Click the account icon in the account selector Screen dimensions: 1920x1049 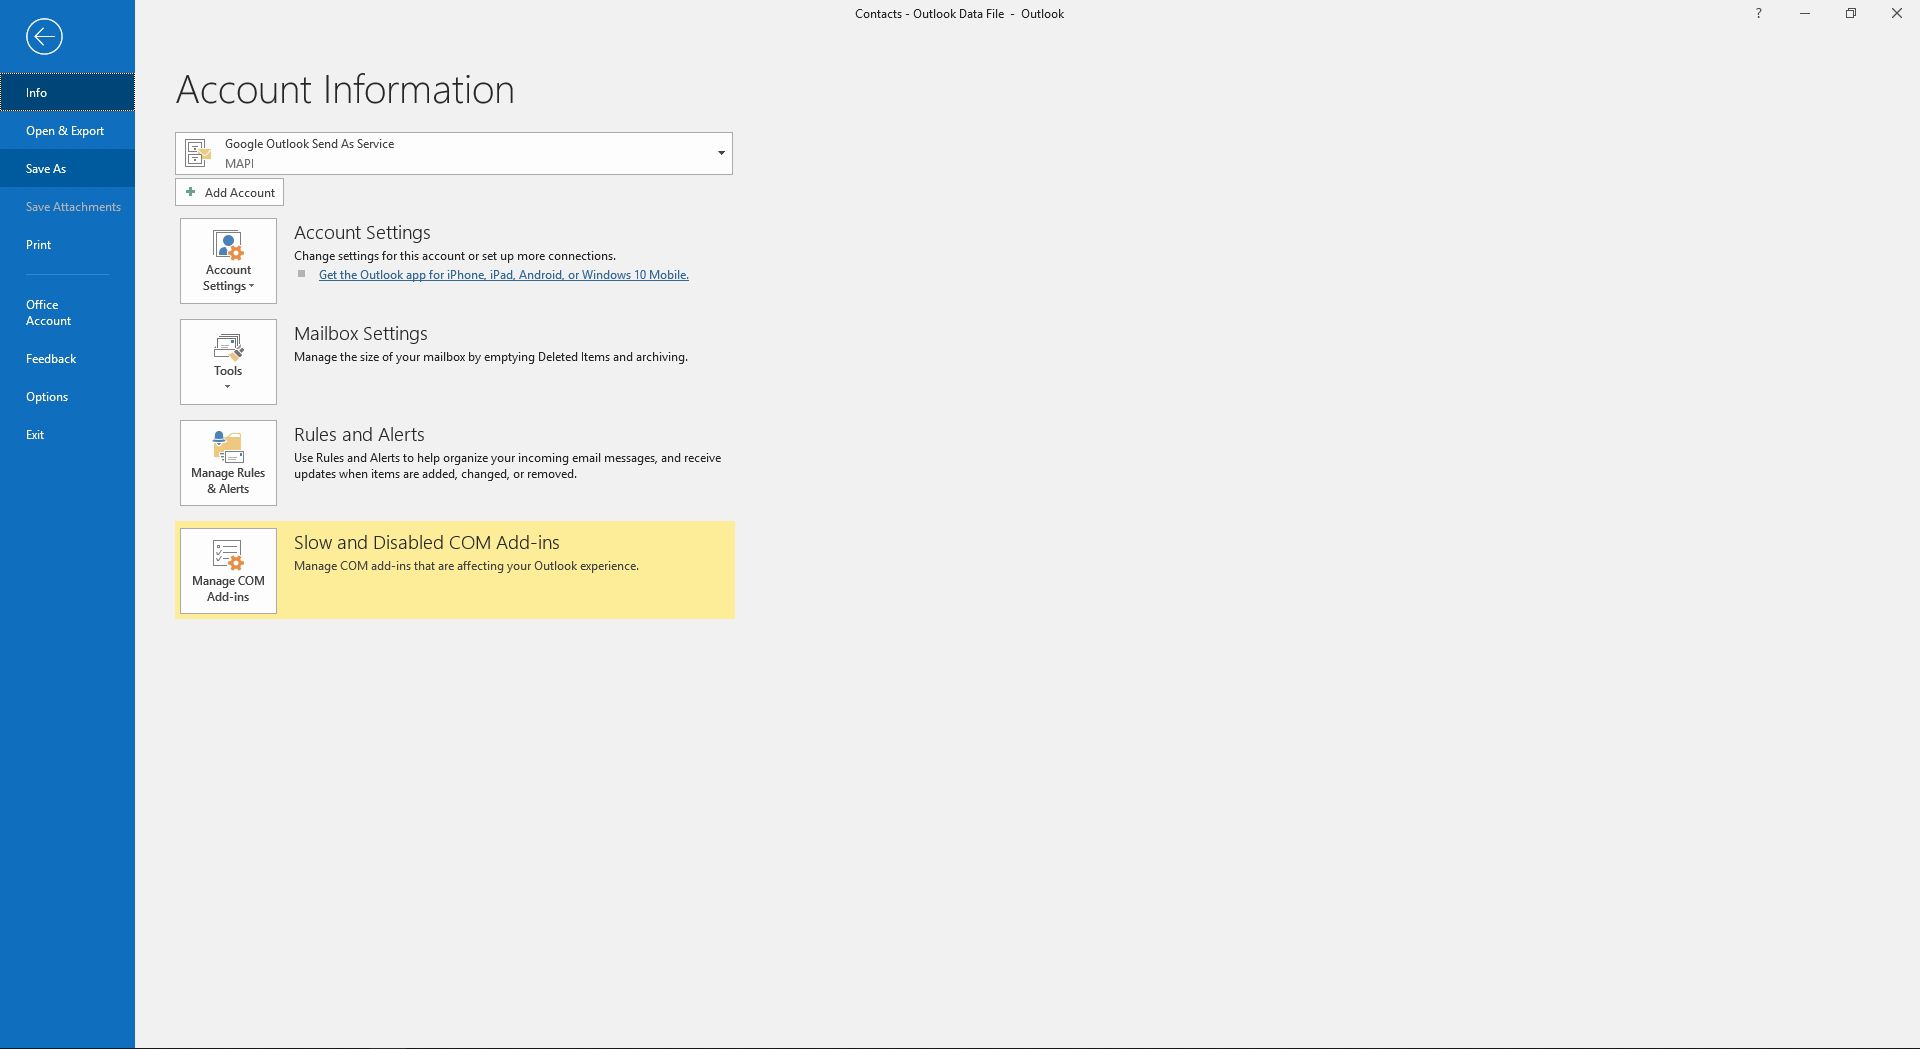[198, 153]
